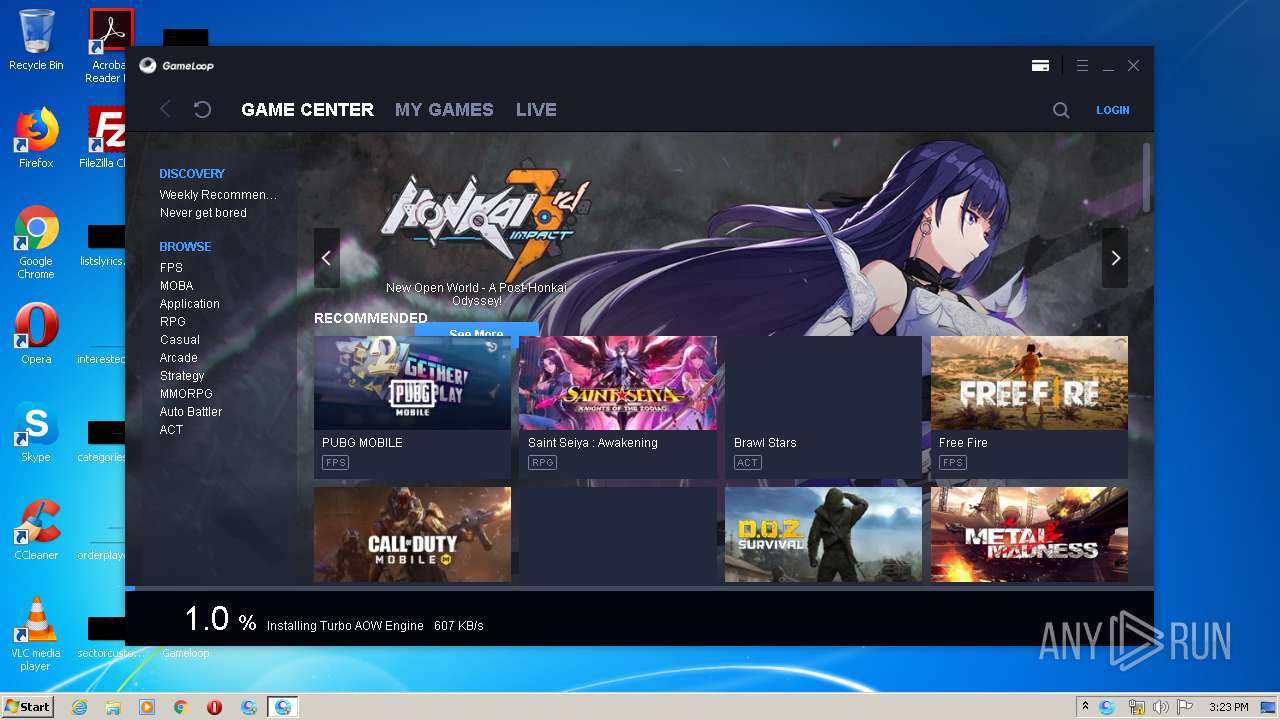Screen dimensions: 1280x720
Task: Click the 'Installing Turbo AOW Engine' status text
Action: click(x=345, y=626)
